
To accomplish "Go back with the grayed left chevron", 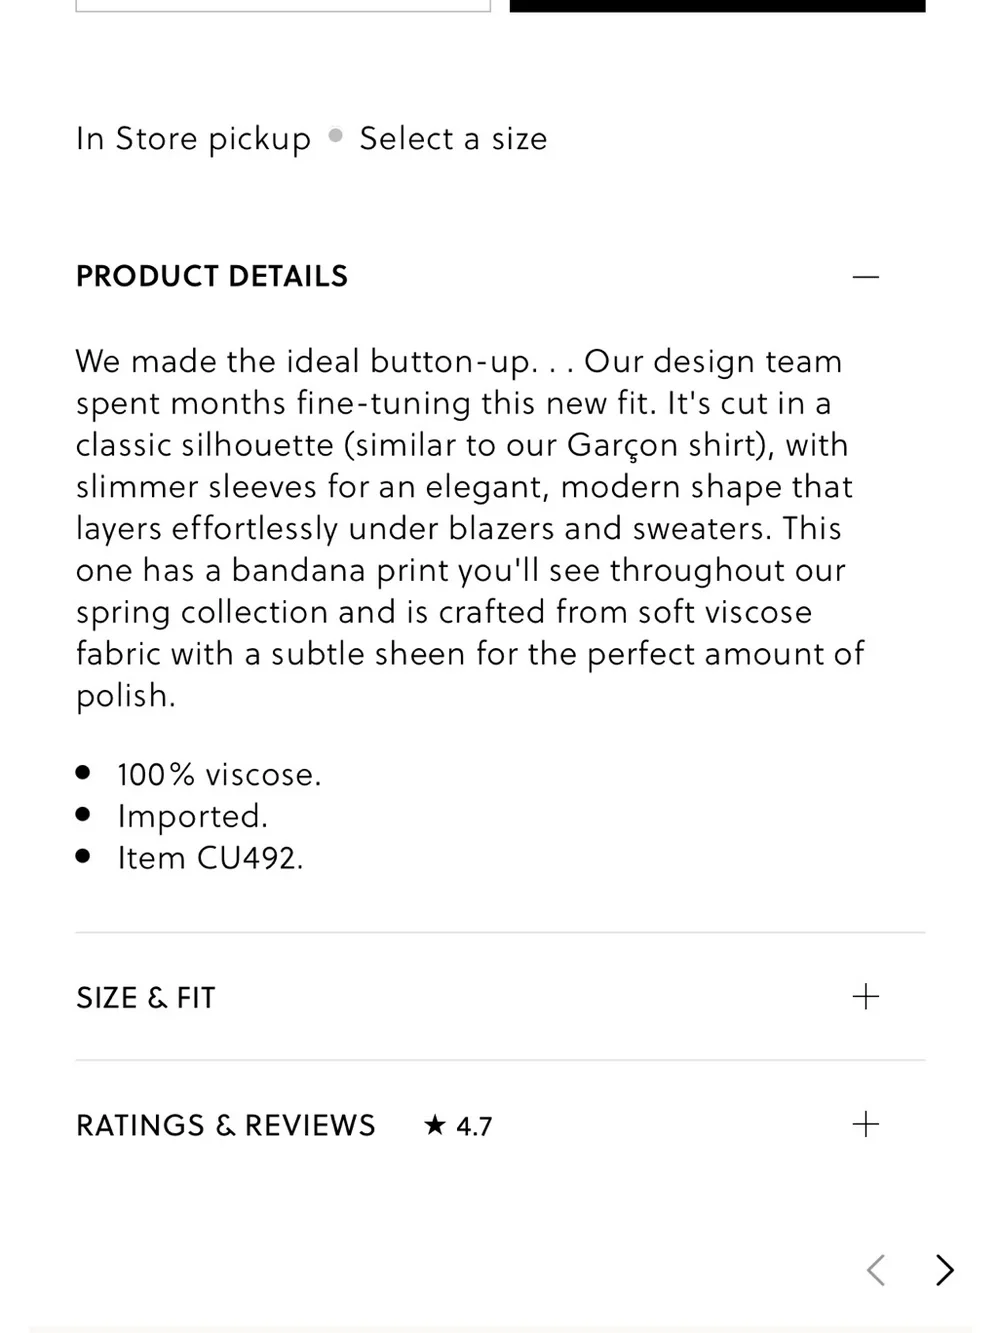I will tap(876, 1270).
